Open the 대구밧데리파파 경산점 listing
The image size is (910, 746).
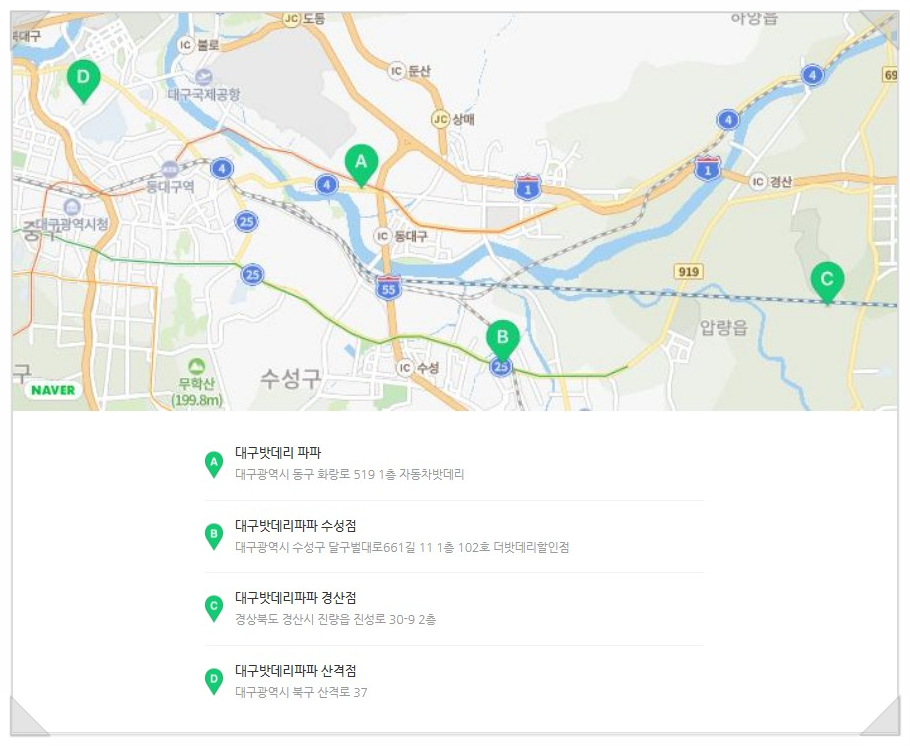coord(295,598)
